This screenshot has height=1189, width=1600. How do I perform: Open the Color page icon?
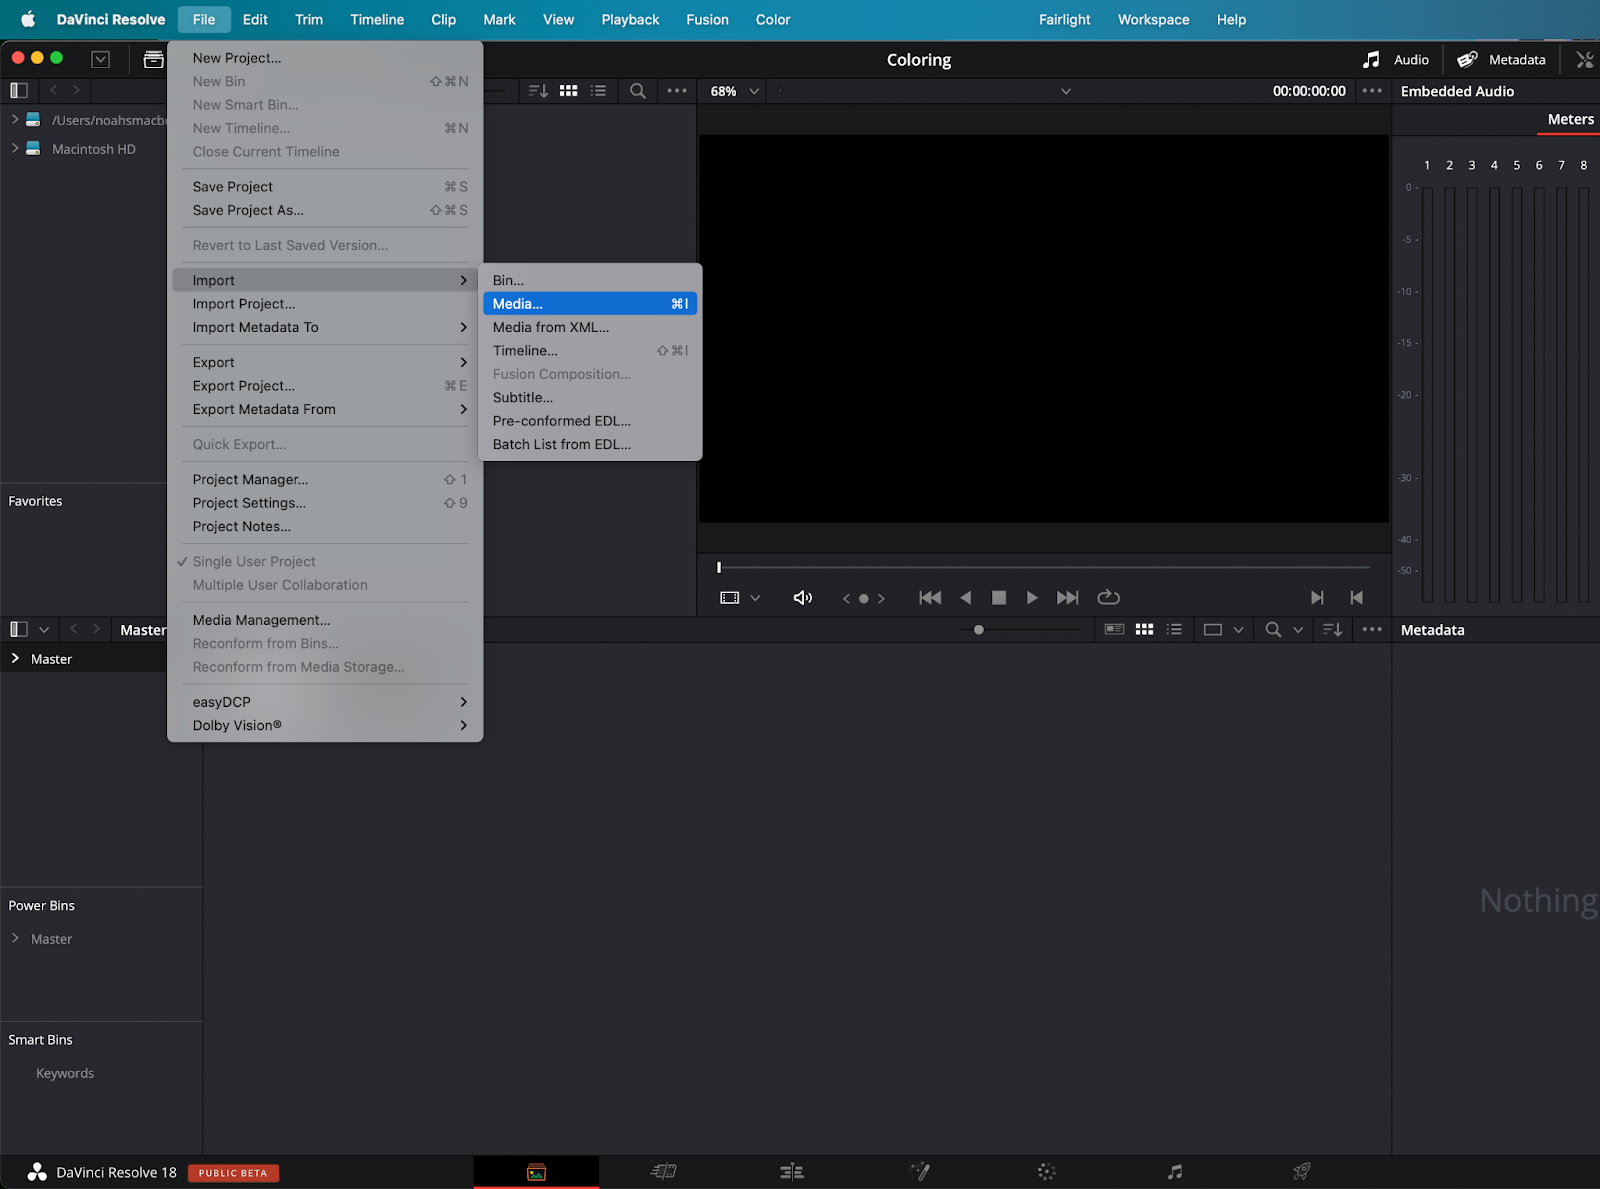[x=1046, y=1172]
